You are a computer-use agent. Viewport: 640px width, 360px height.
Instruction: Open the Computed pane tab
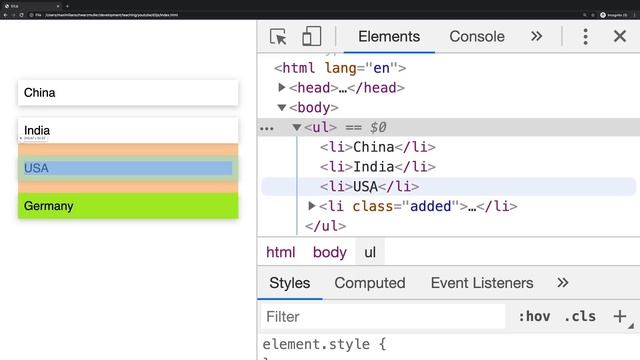pos(370,283)
